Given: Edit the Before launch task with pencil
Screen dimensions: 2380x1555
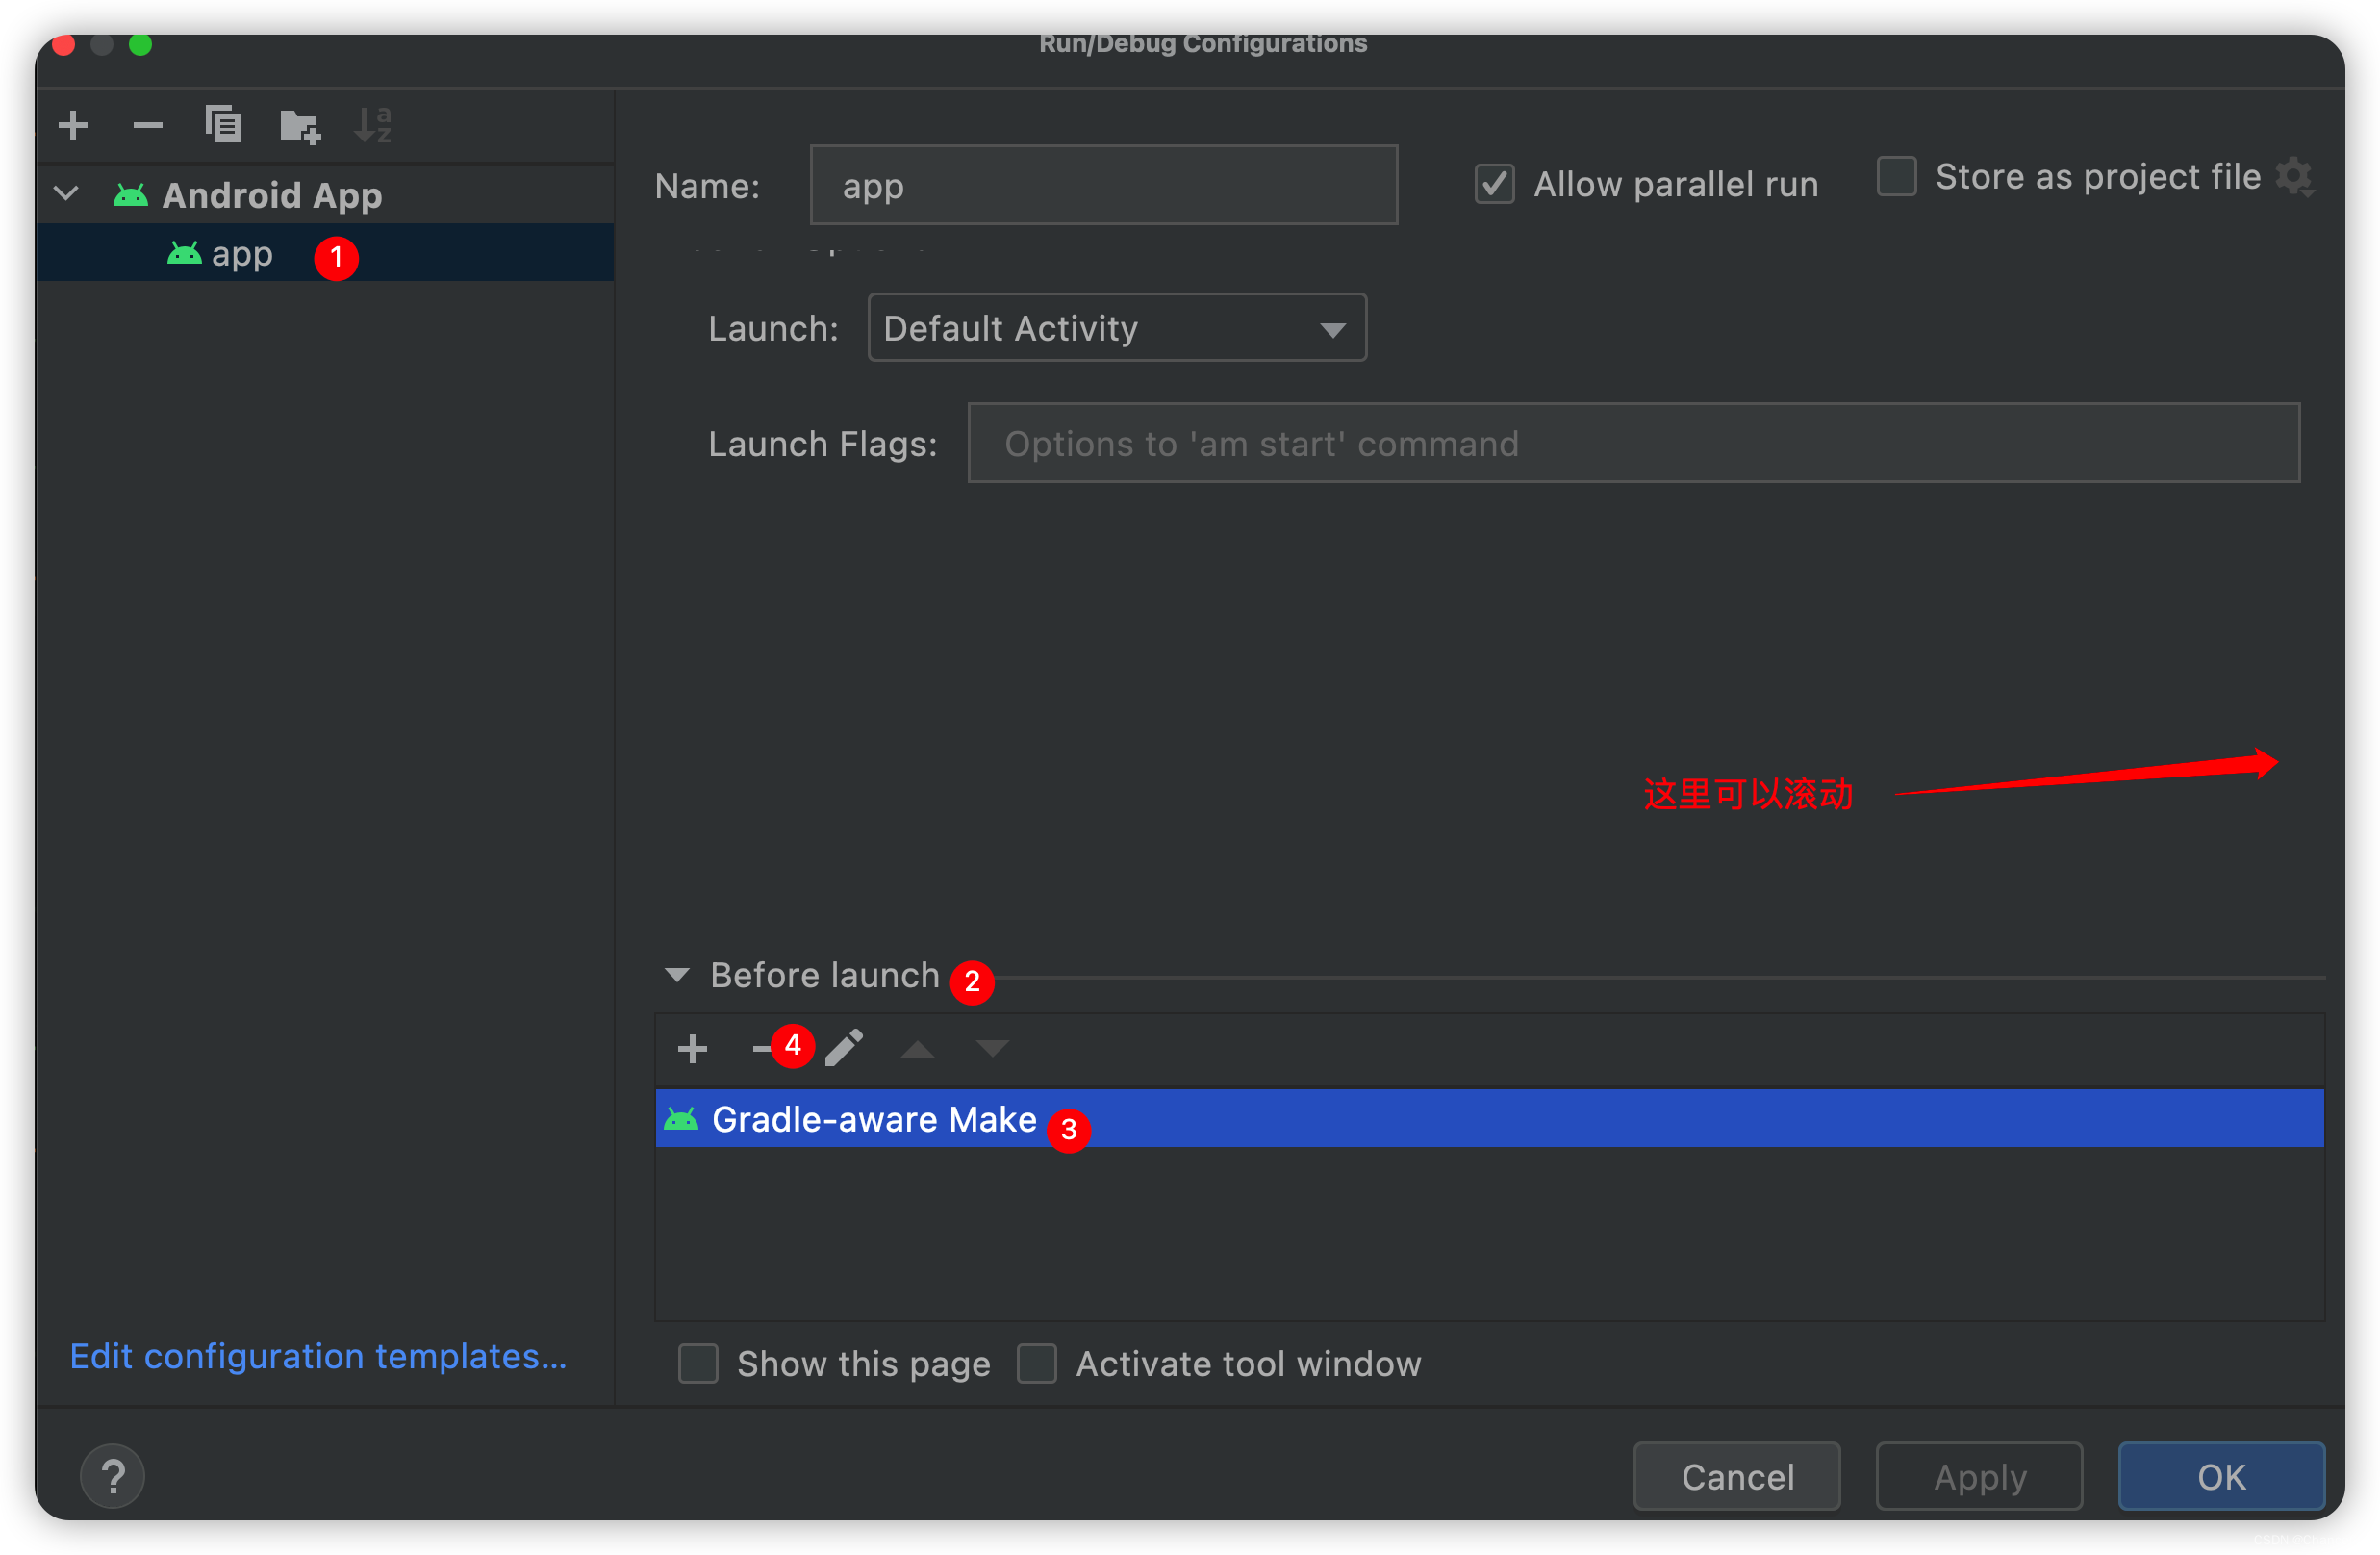Looking at the screenshot, I should [x=844, y=1048].
